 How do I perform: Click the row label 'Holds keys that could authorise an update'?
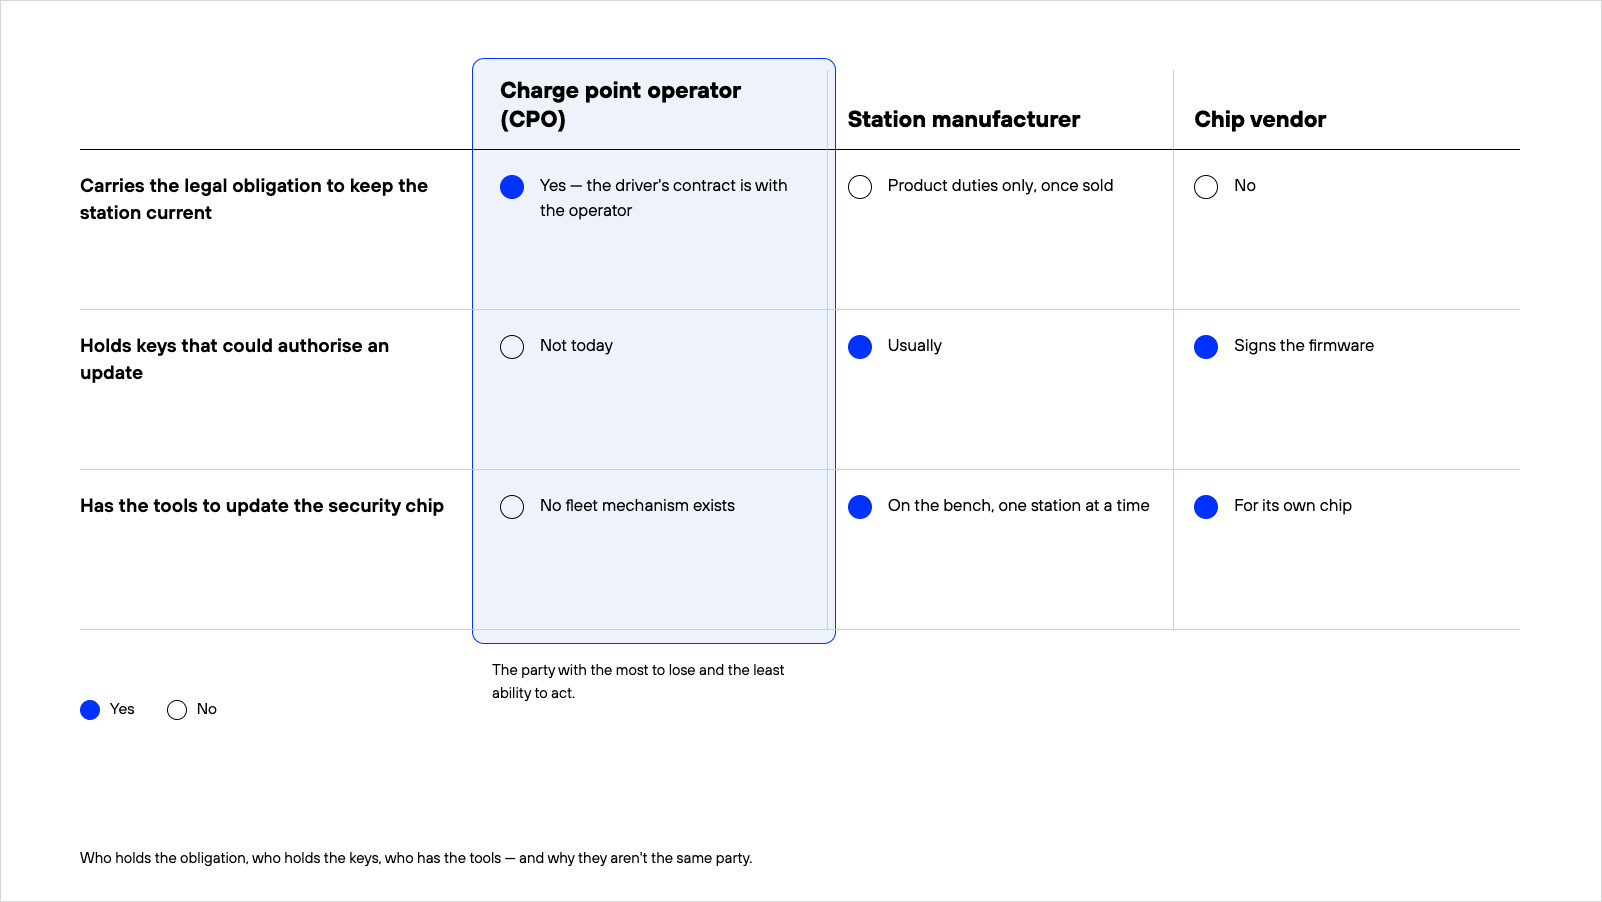tap(234, 359)
